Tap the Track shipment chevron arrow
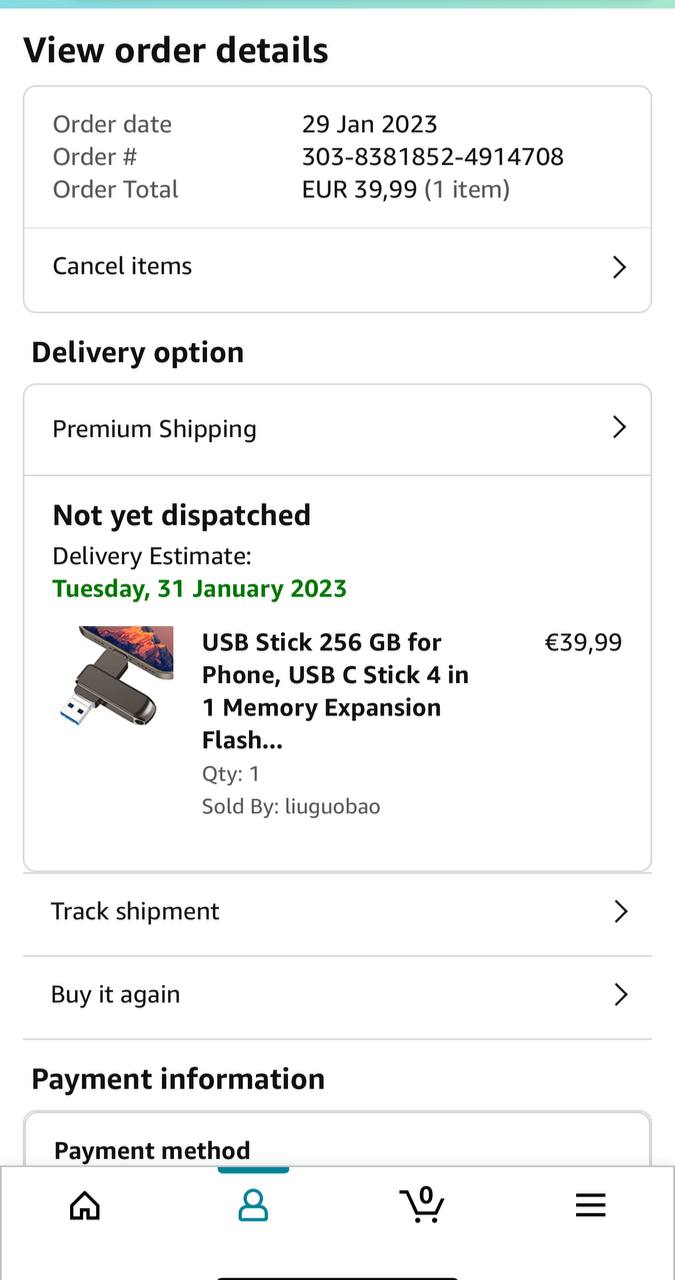The width and height of the screenshot is (675, 1280). pos(620,911)
